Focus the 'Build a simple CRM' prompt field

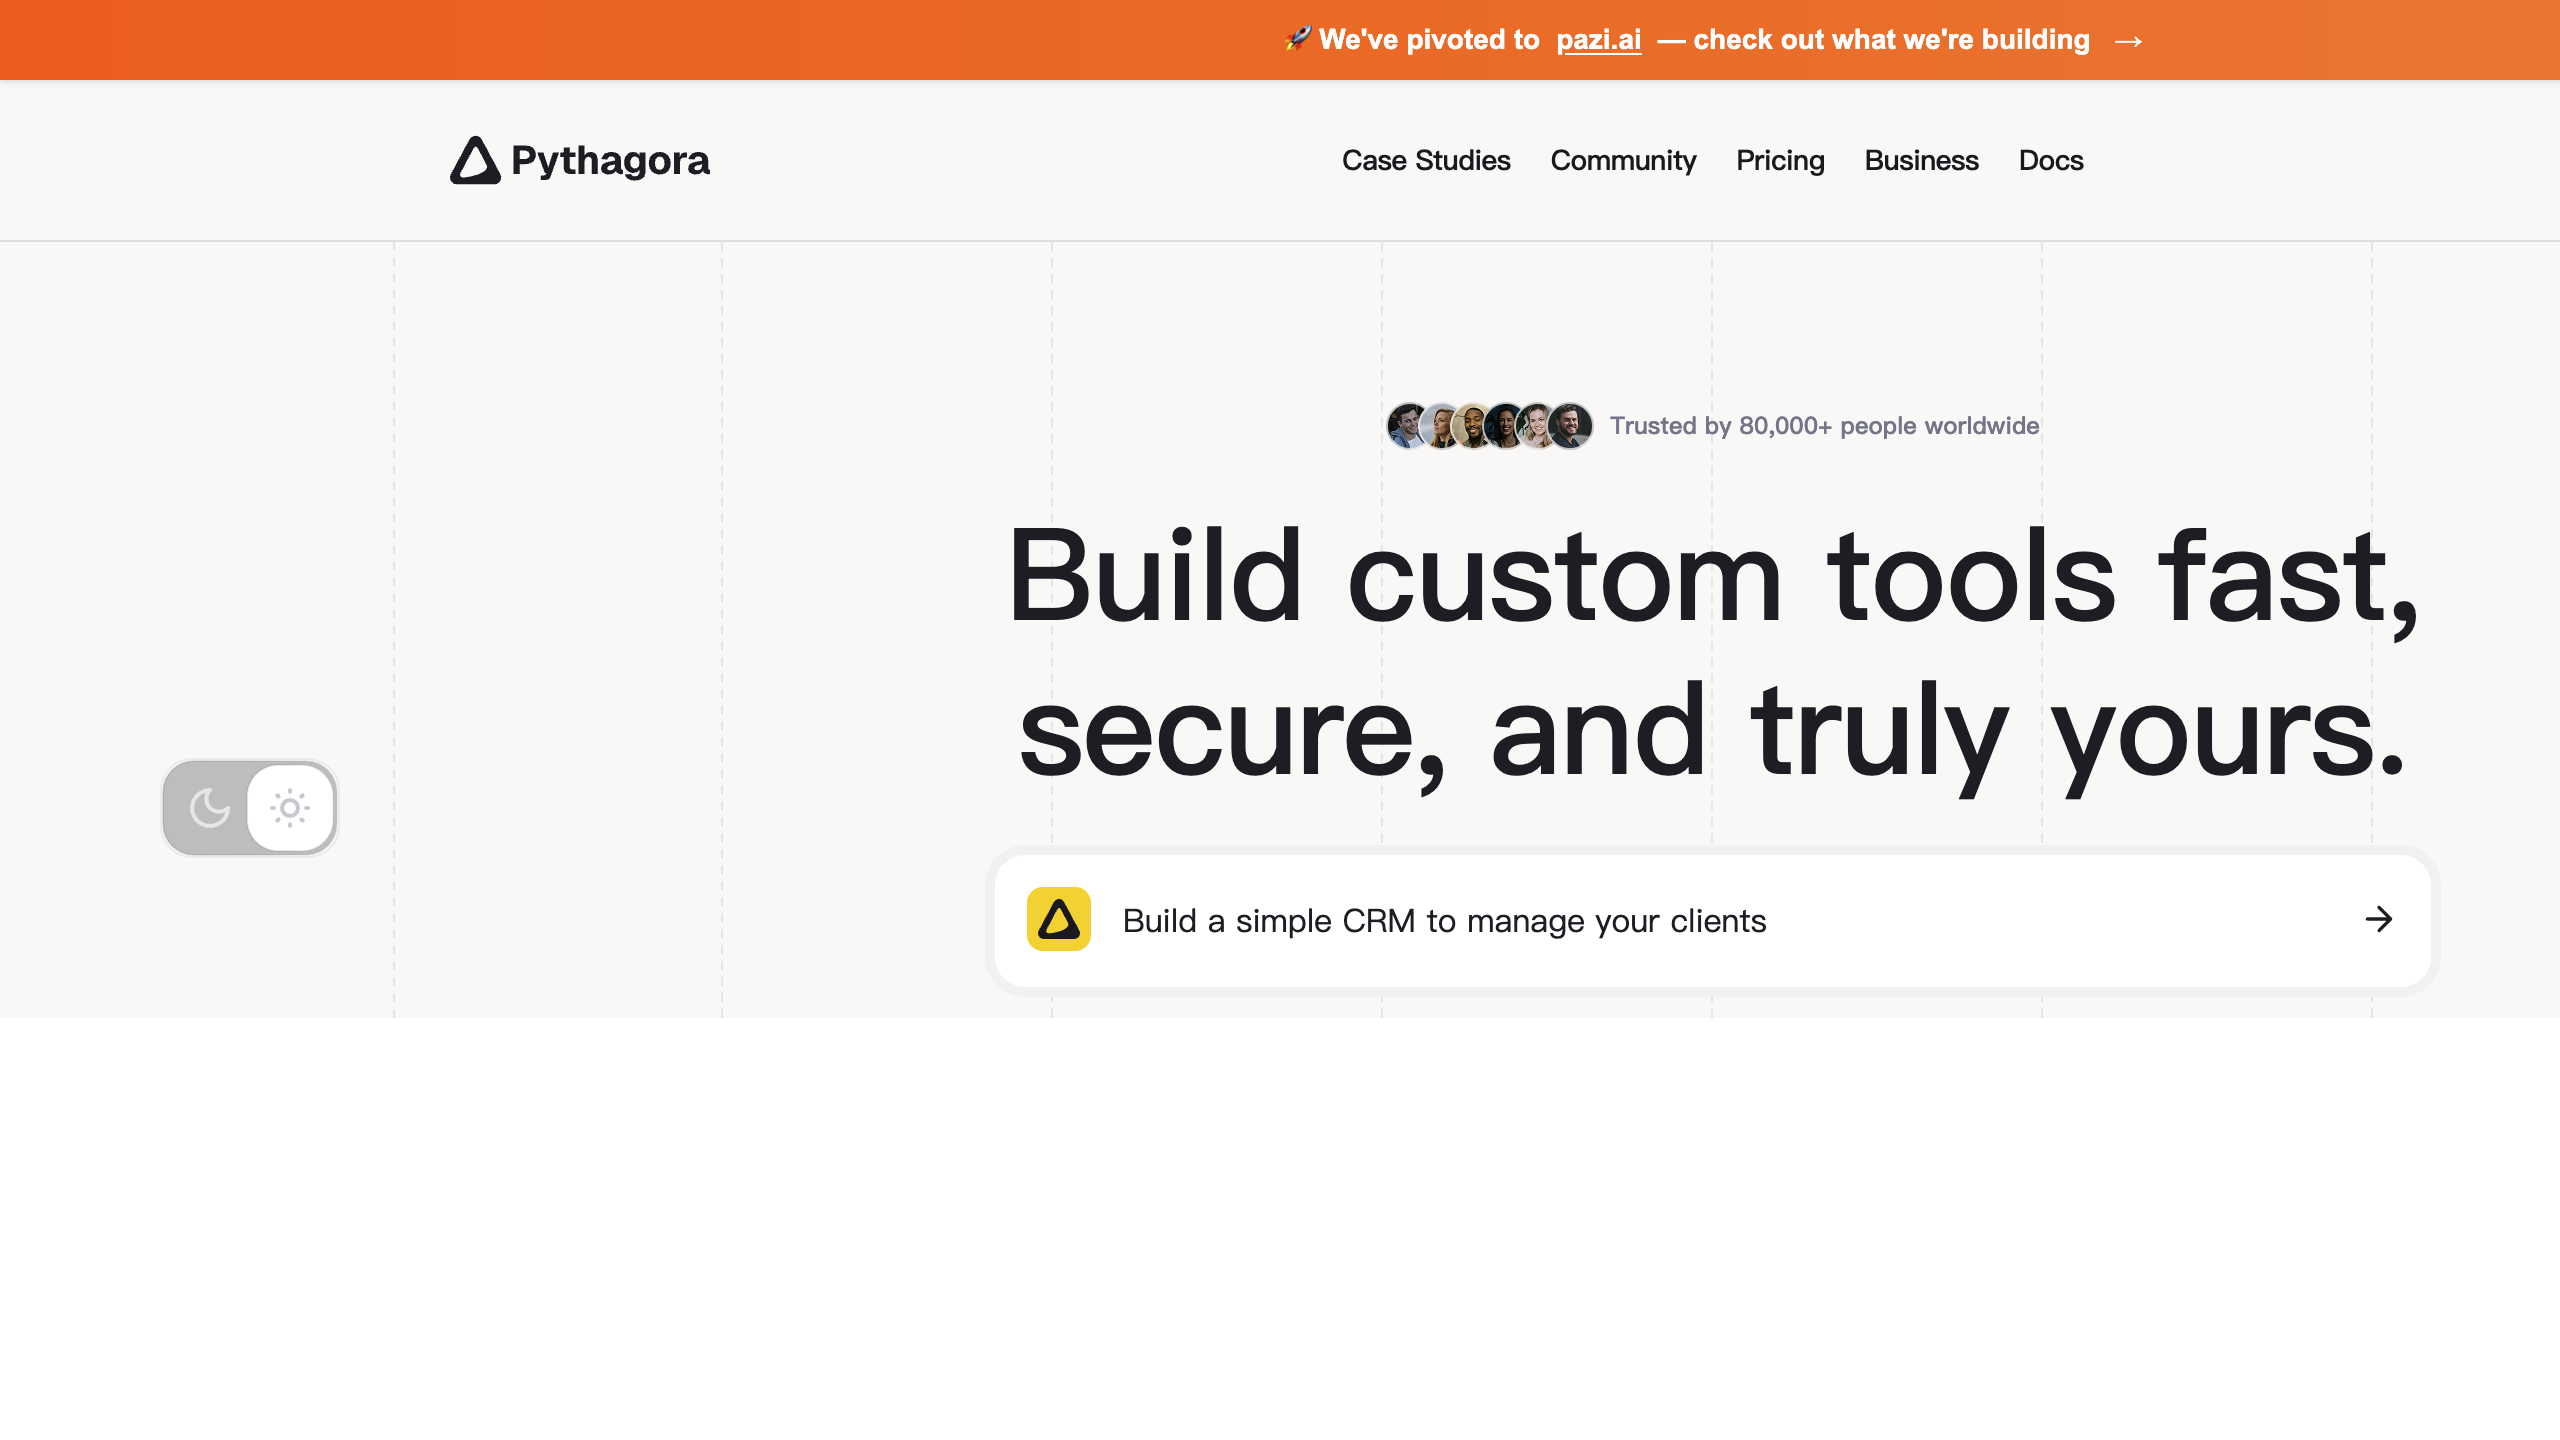click(1713, 920)
